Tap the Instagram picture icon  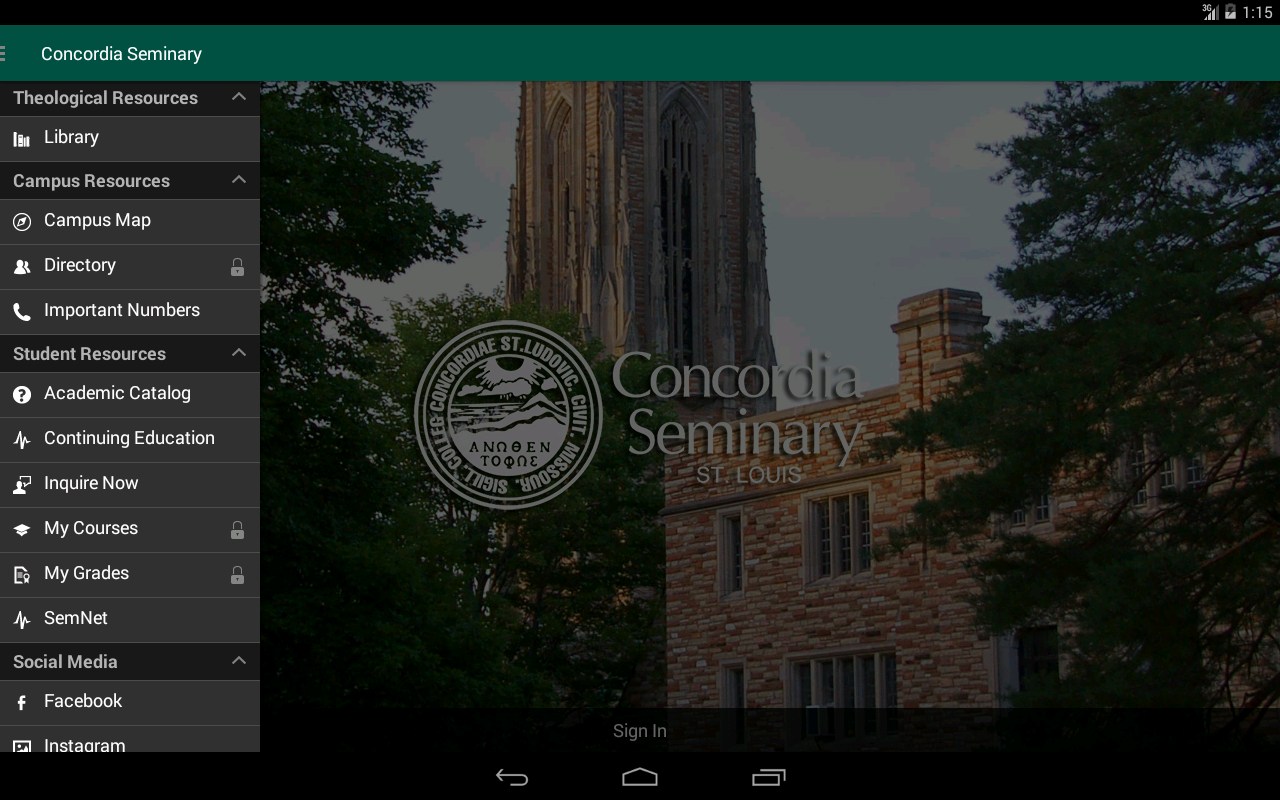(x=22, y=746)
